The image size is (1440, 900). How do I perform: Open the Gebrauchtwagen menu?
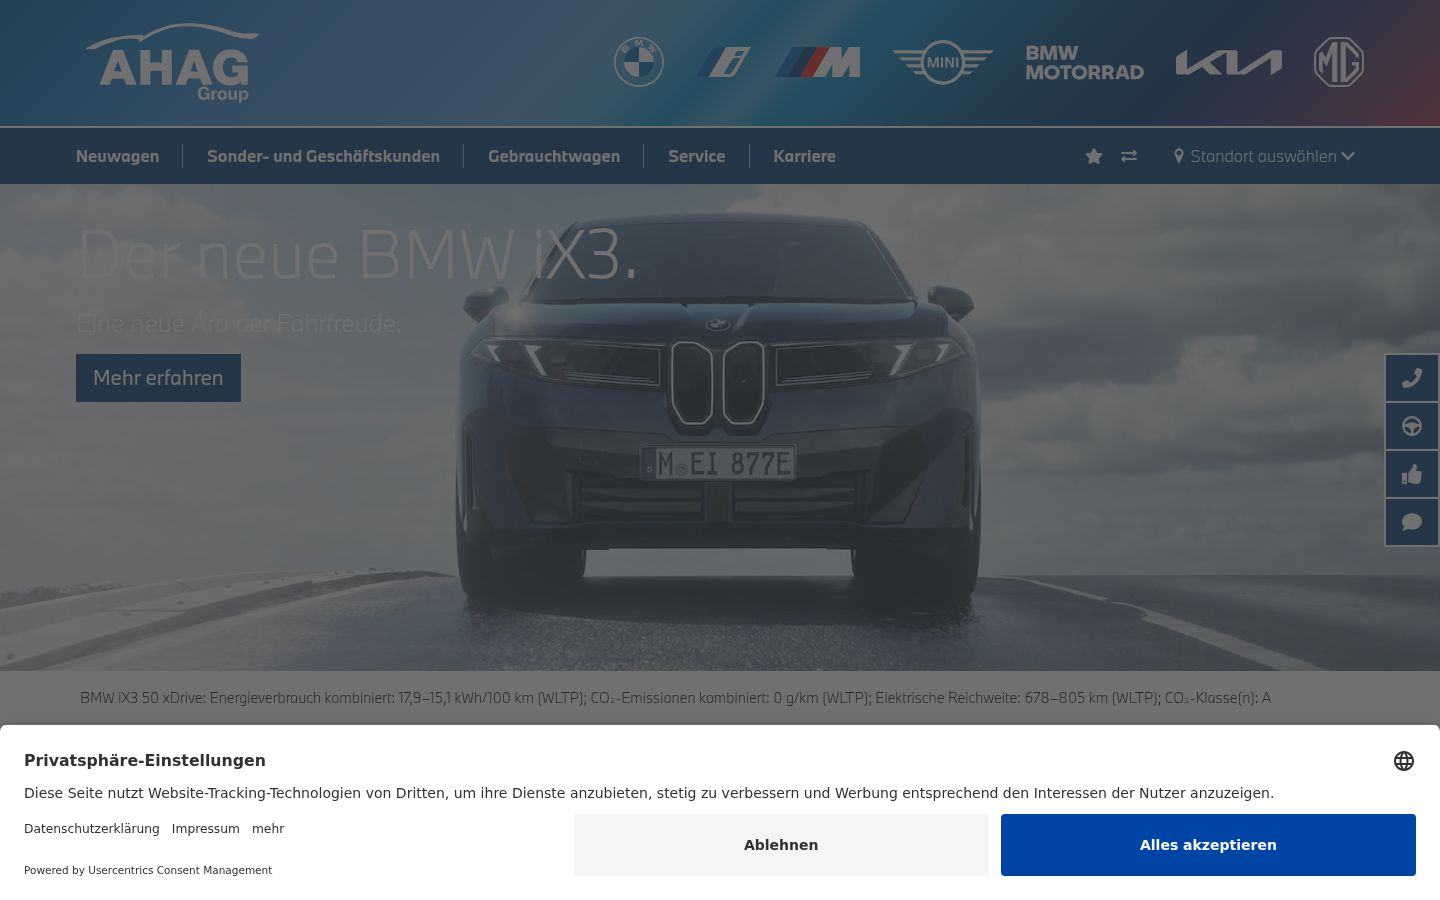(x=554, y=156)
